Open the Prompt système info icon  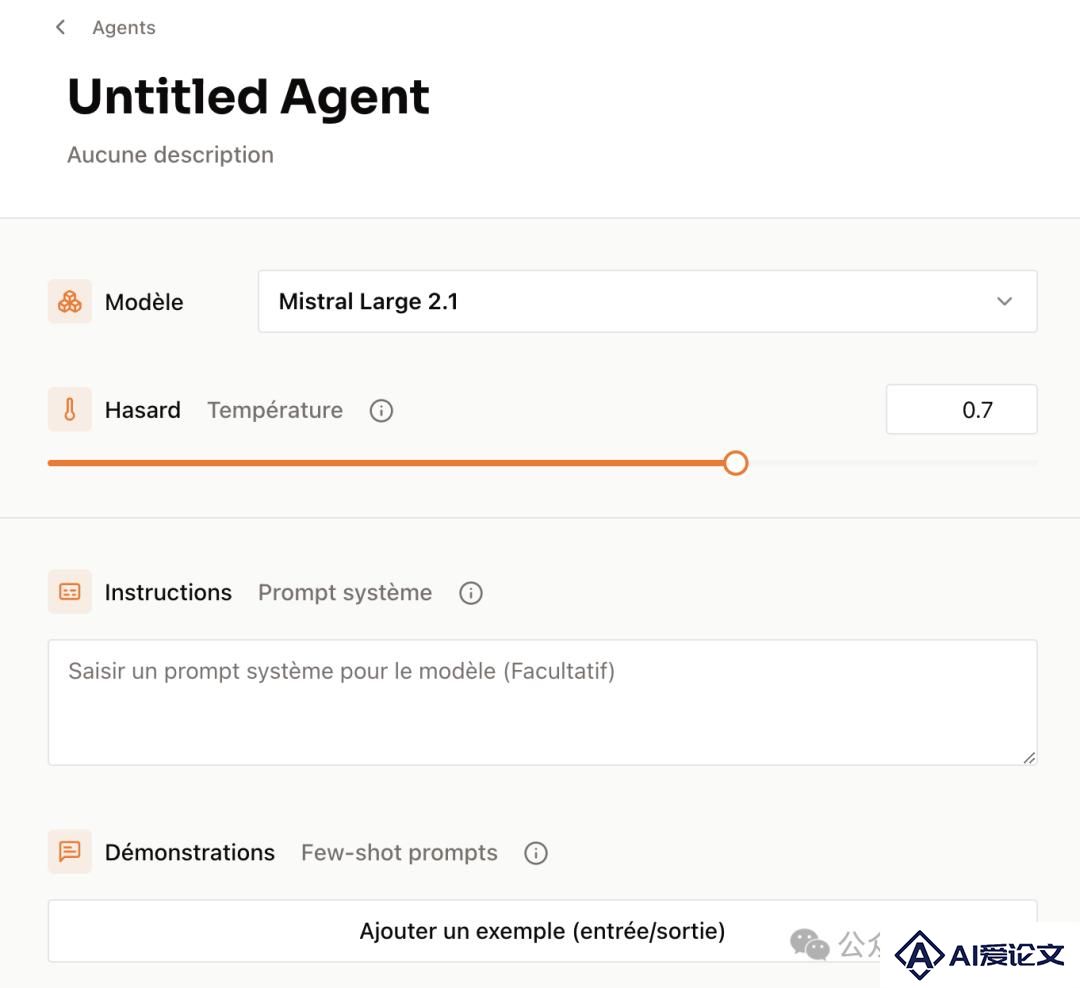(x=470, y=593)
